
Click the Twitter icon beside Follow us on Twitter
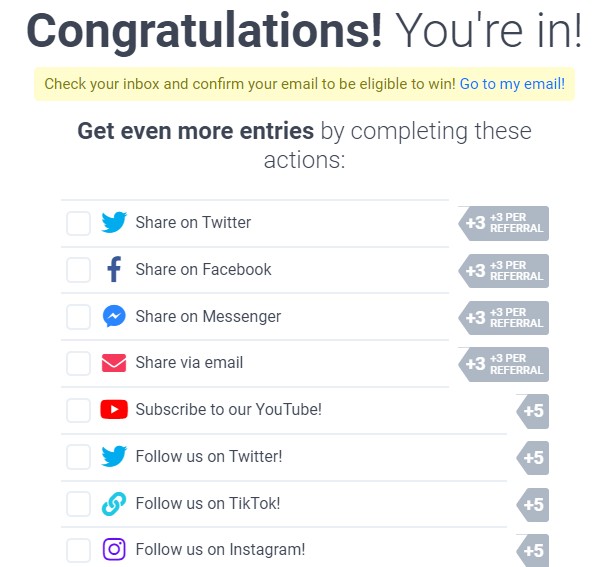[114, 456]
